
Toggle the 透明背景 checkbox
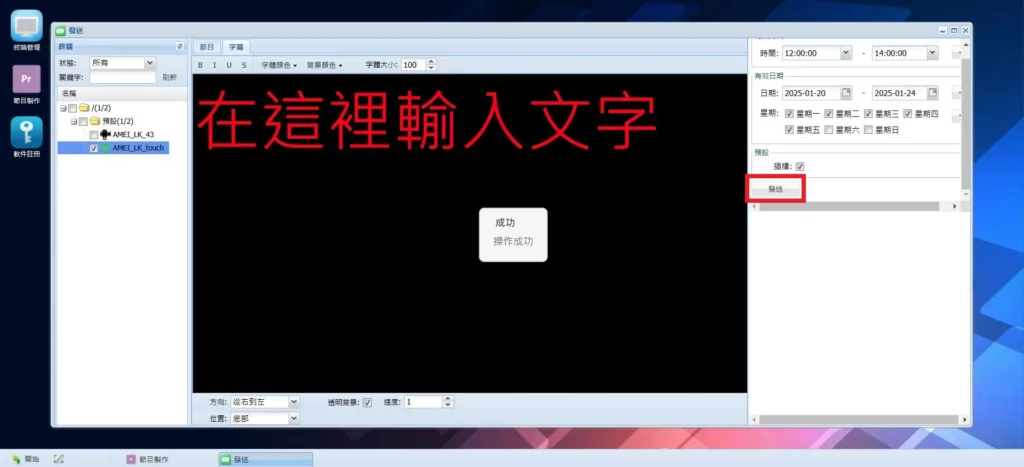pyautogui.click(x=367, y=402)
